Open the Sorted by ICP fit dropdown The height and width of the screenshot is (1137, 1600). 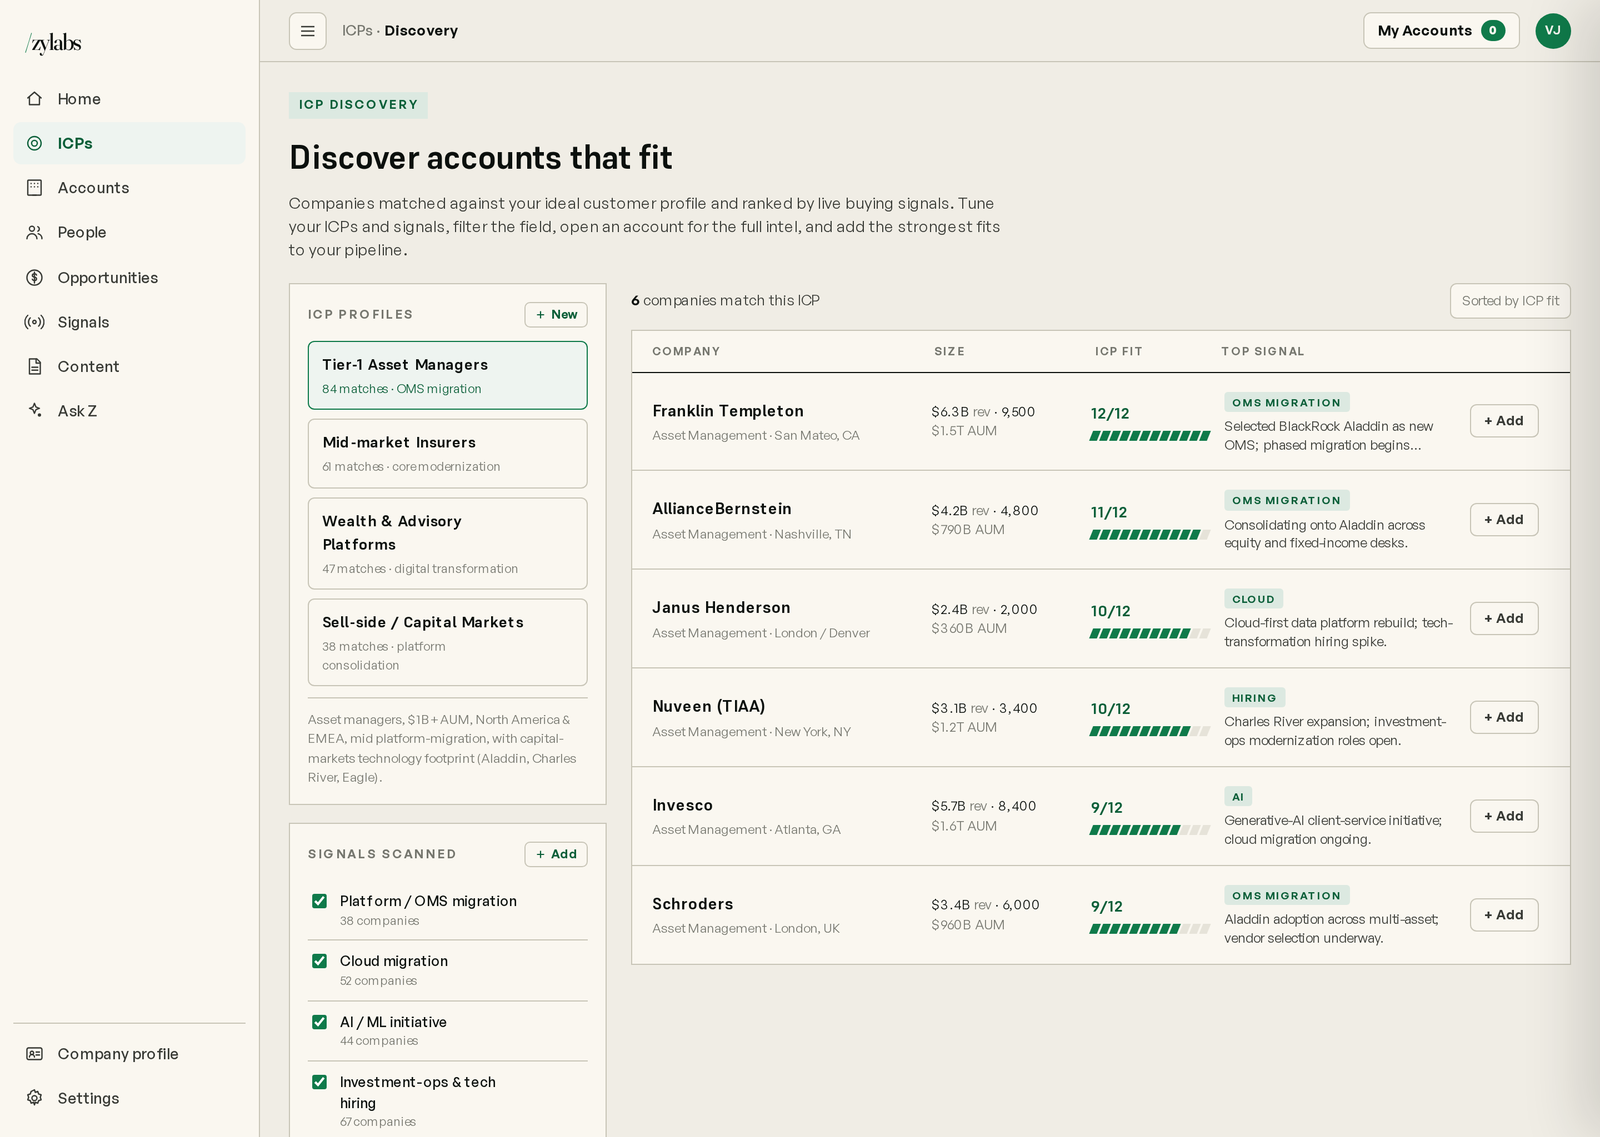1510,301
